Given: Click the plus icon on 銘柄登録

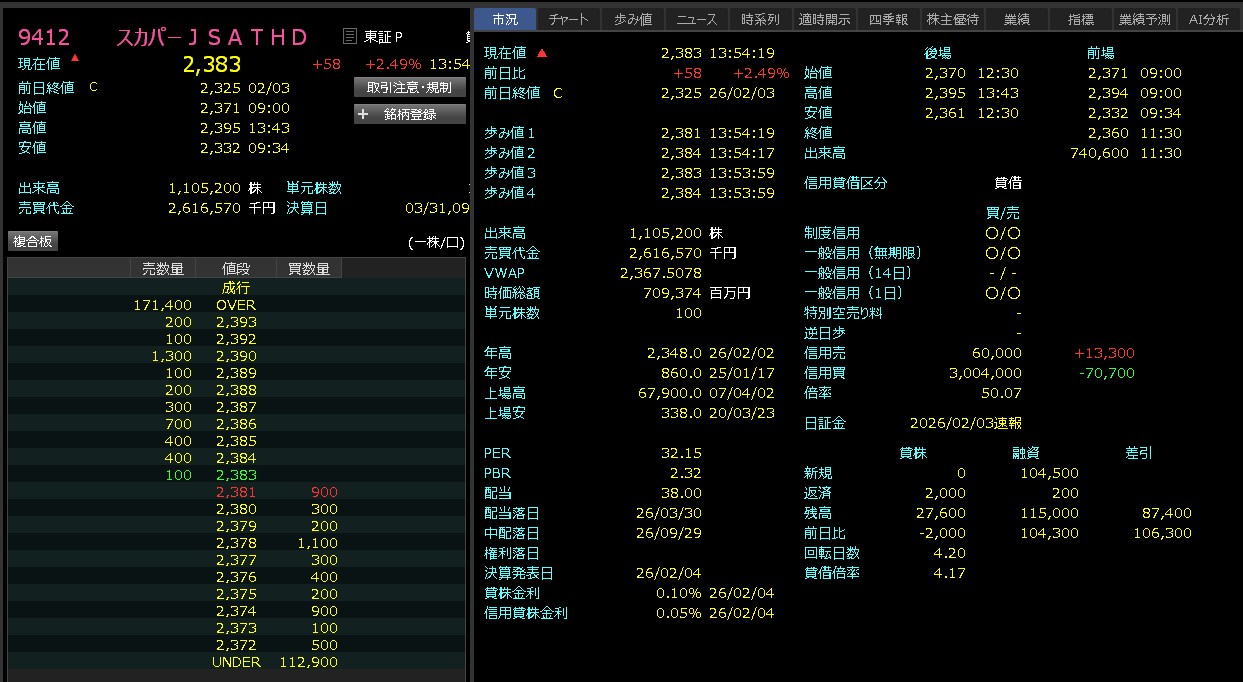Looking at the screenshot, I should (x=364, y=114).
